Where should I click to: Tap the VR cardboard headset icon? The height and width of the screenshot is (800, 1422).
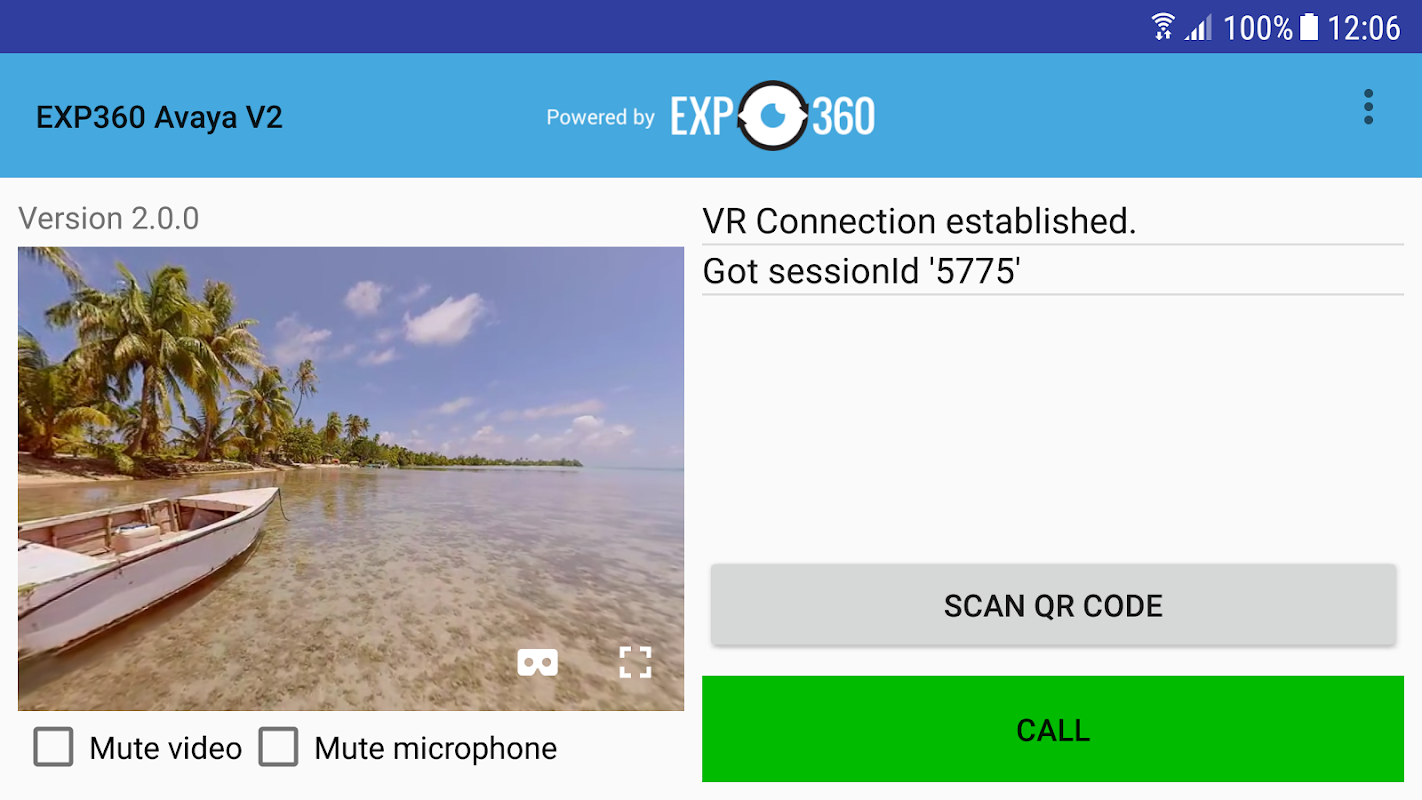pos(537,662)
